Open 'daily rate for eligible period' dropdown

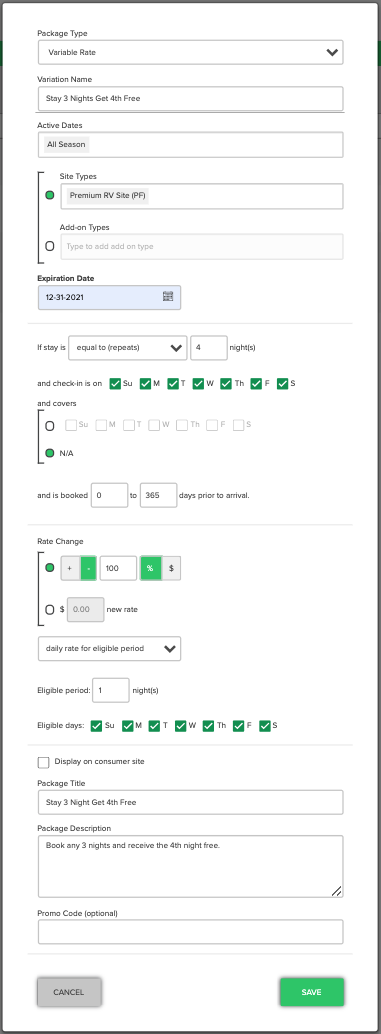[x=109, y=648]
